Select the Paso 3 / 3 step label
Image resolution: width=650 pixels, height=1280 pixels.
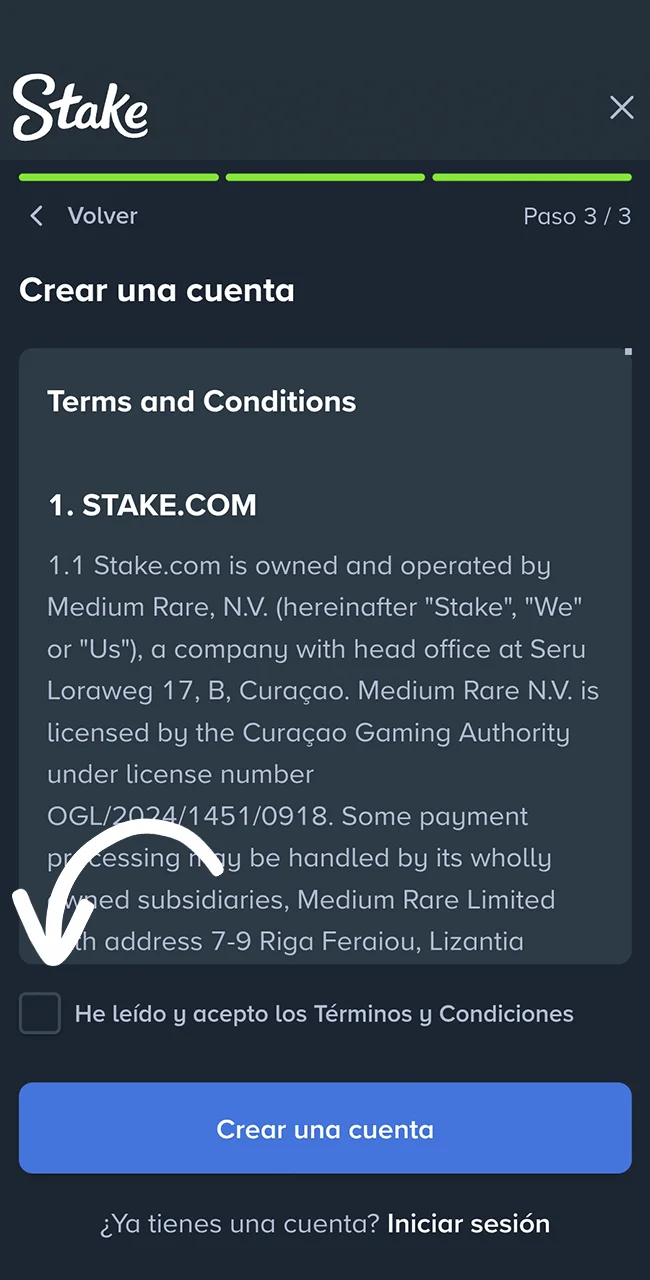tap(577, 215)
